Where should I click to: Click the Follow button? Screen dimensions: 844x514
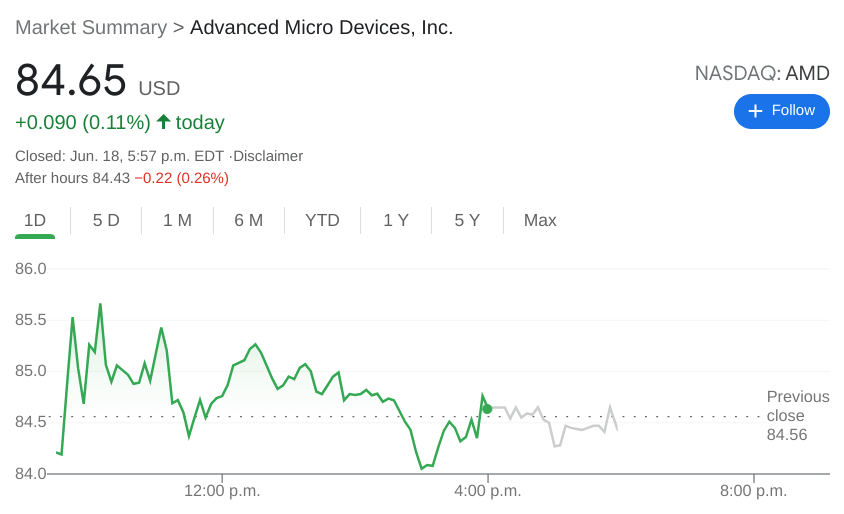[x=781, y=111]
